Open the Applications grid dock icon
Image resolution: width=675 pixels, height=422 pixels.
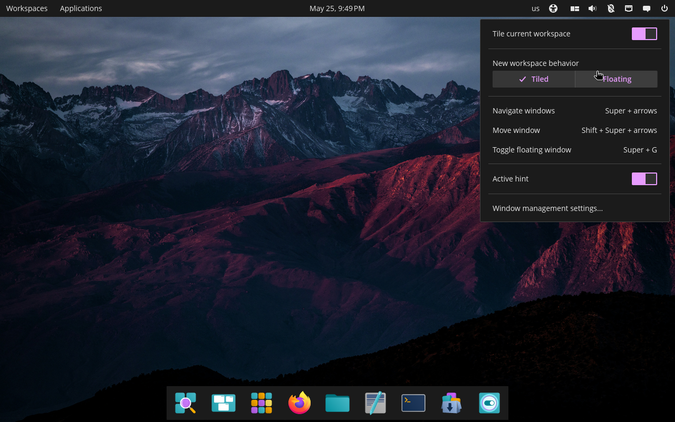tap(261, 403)
